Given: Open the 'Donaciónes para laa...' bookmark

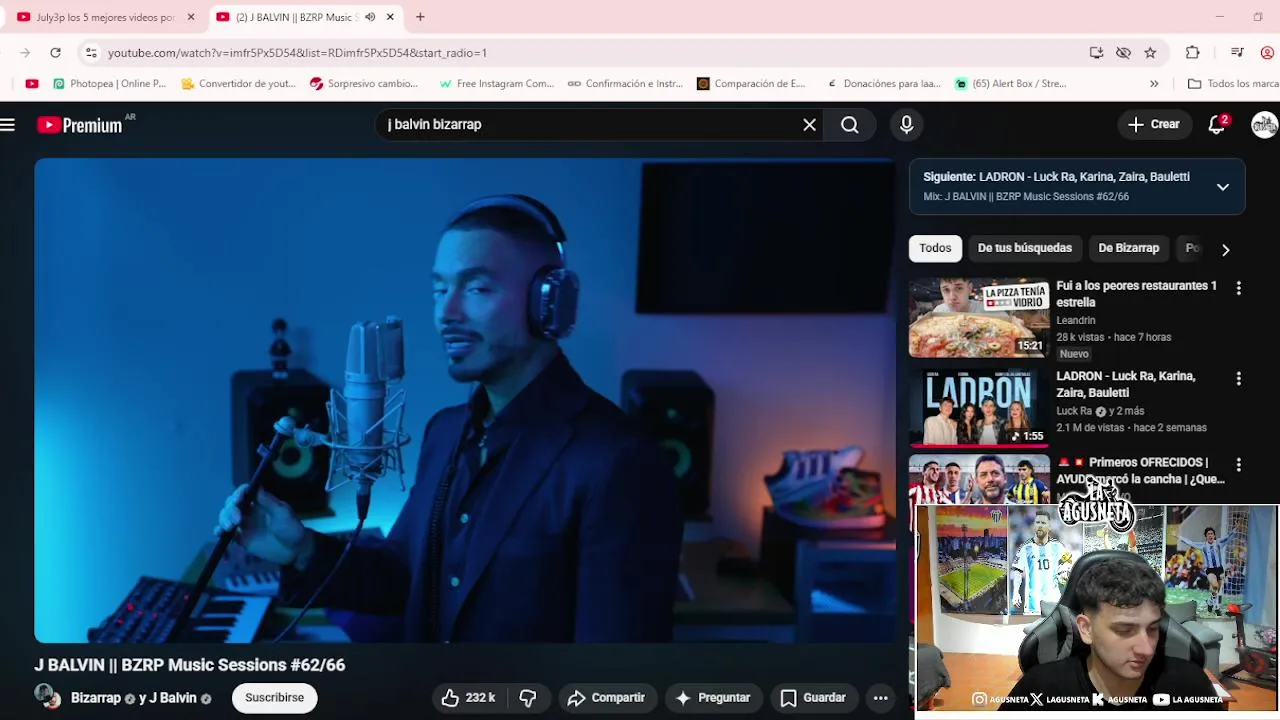Looking at the screenshot, I should click(883, 84).
